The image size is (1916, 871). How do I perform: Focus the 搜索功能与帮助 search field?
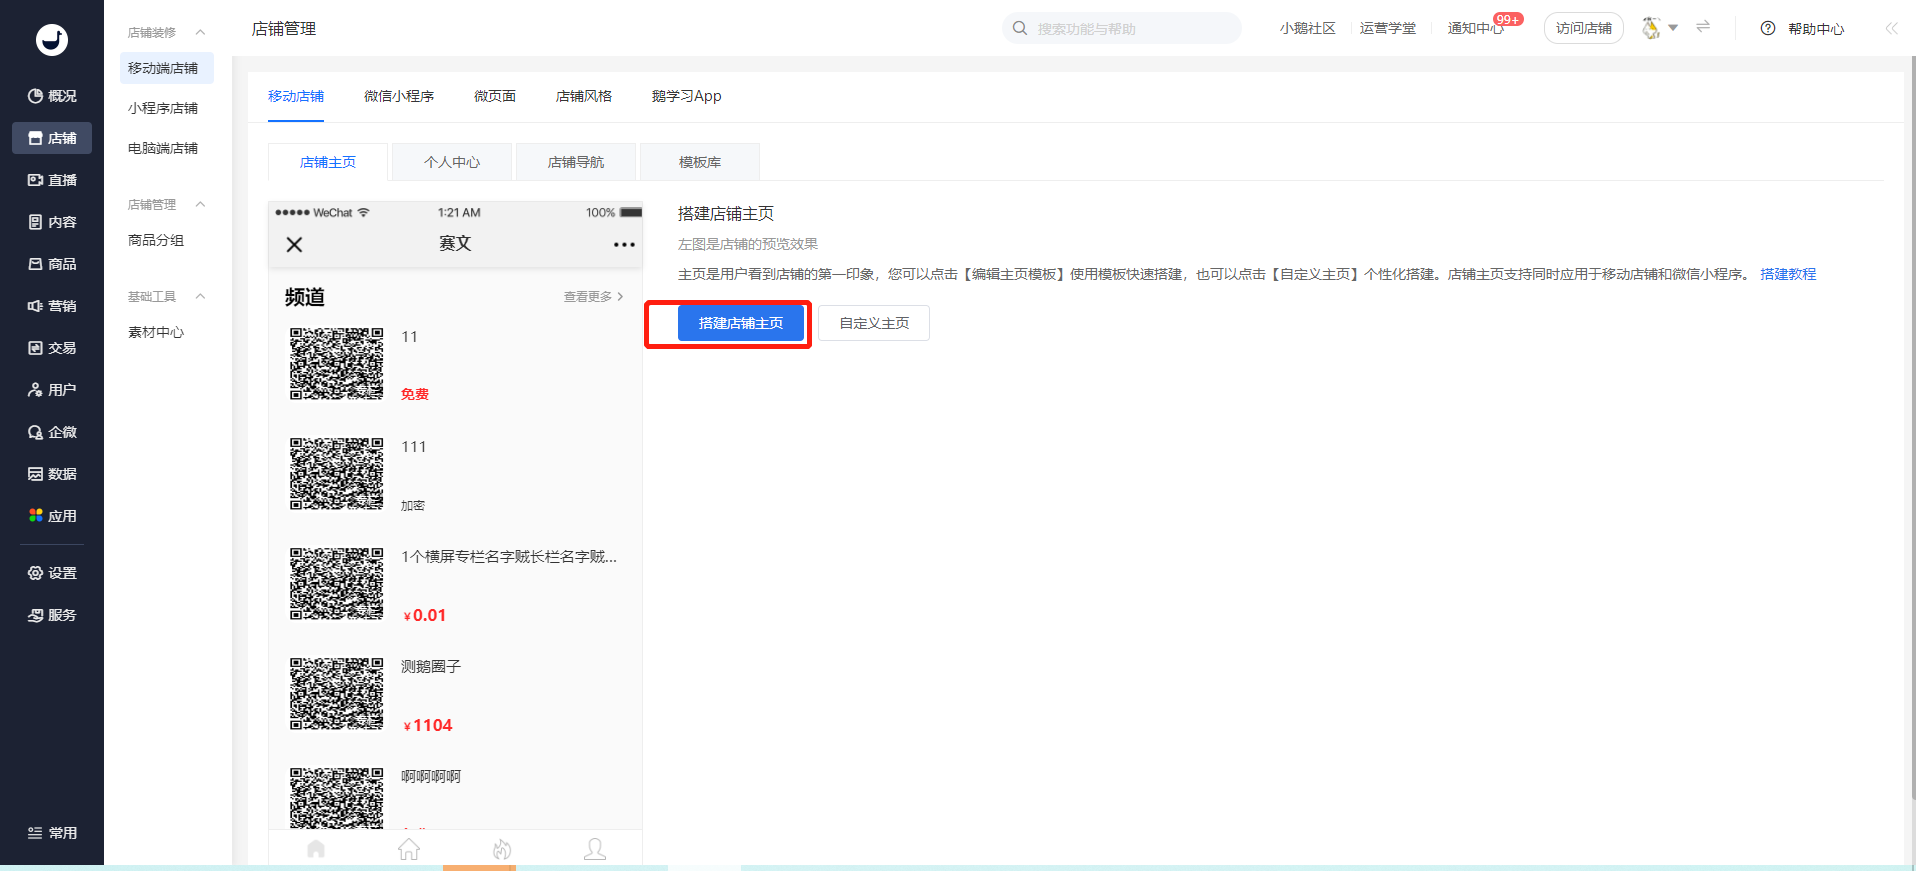click(1122, 28)
